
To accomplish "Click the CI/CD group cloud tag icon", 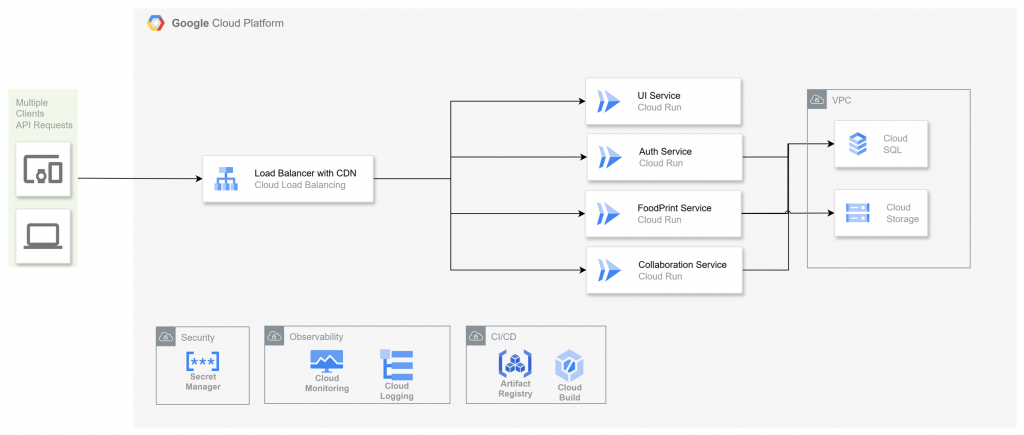I will tap(475, 336).
